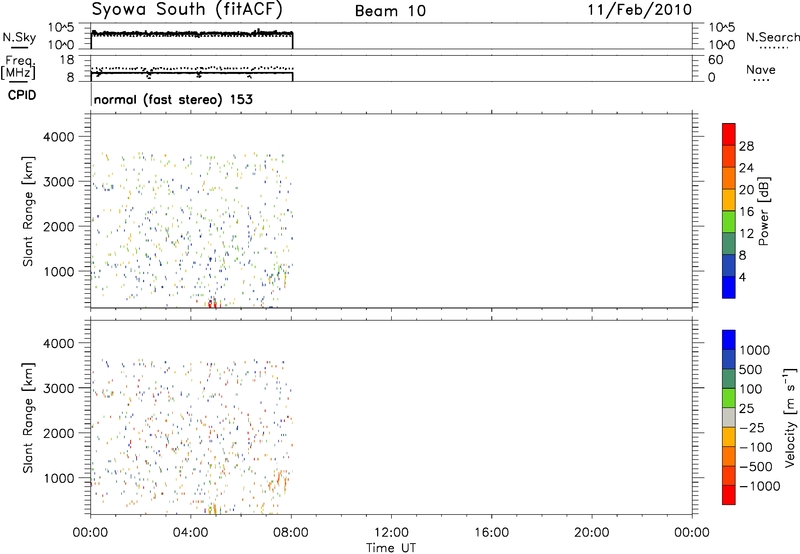The image size is (800, 554).
Task: Click the 'Nave' legend label
Action: [x=761, y=69]
